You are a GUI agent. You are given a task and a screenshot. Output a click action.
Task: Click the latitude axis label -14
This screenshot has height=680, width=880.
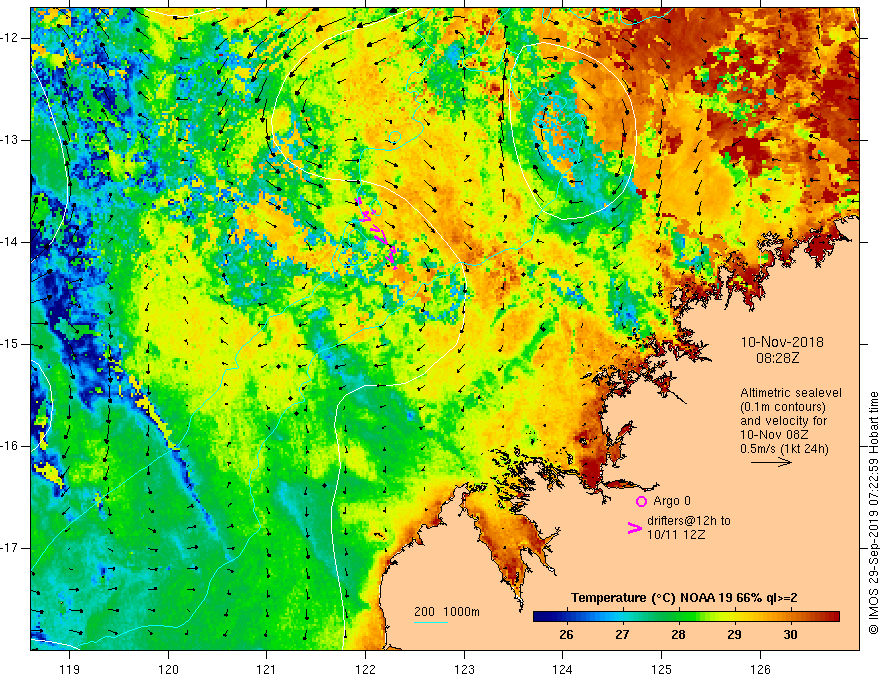tap(11, 242)
